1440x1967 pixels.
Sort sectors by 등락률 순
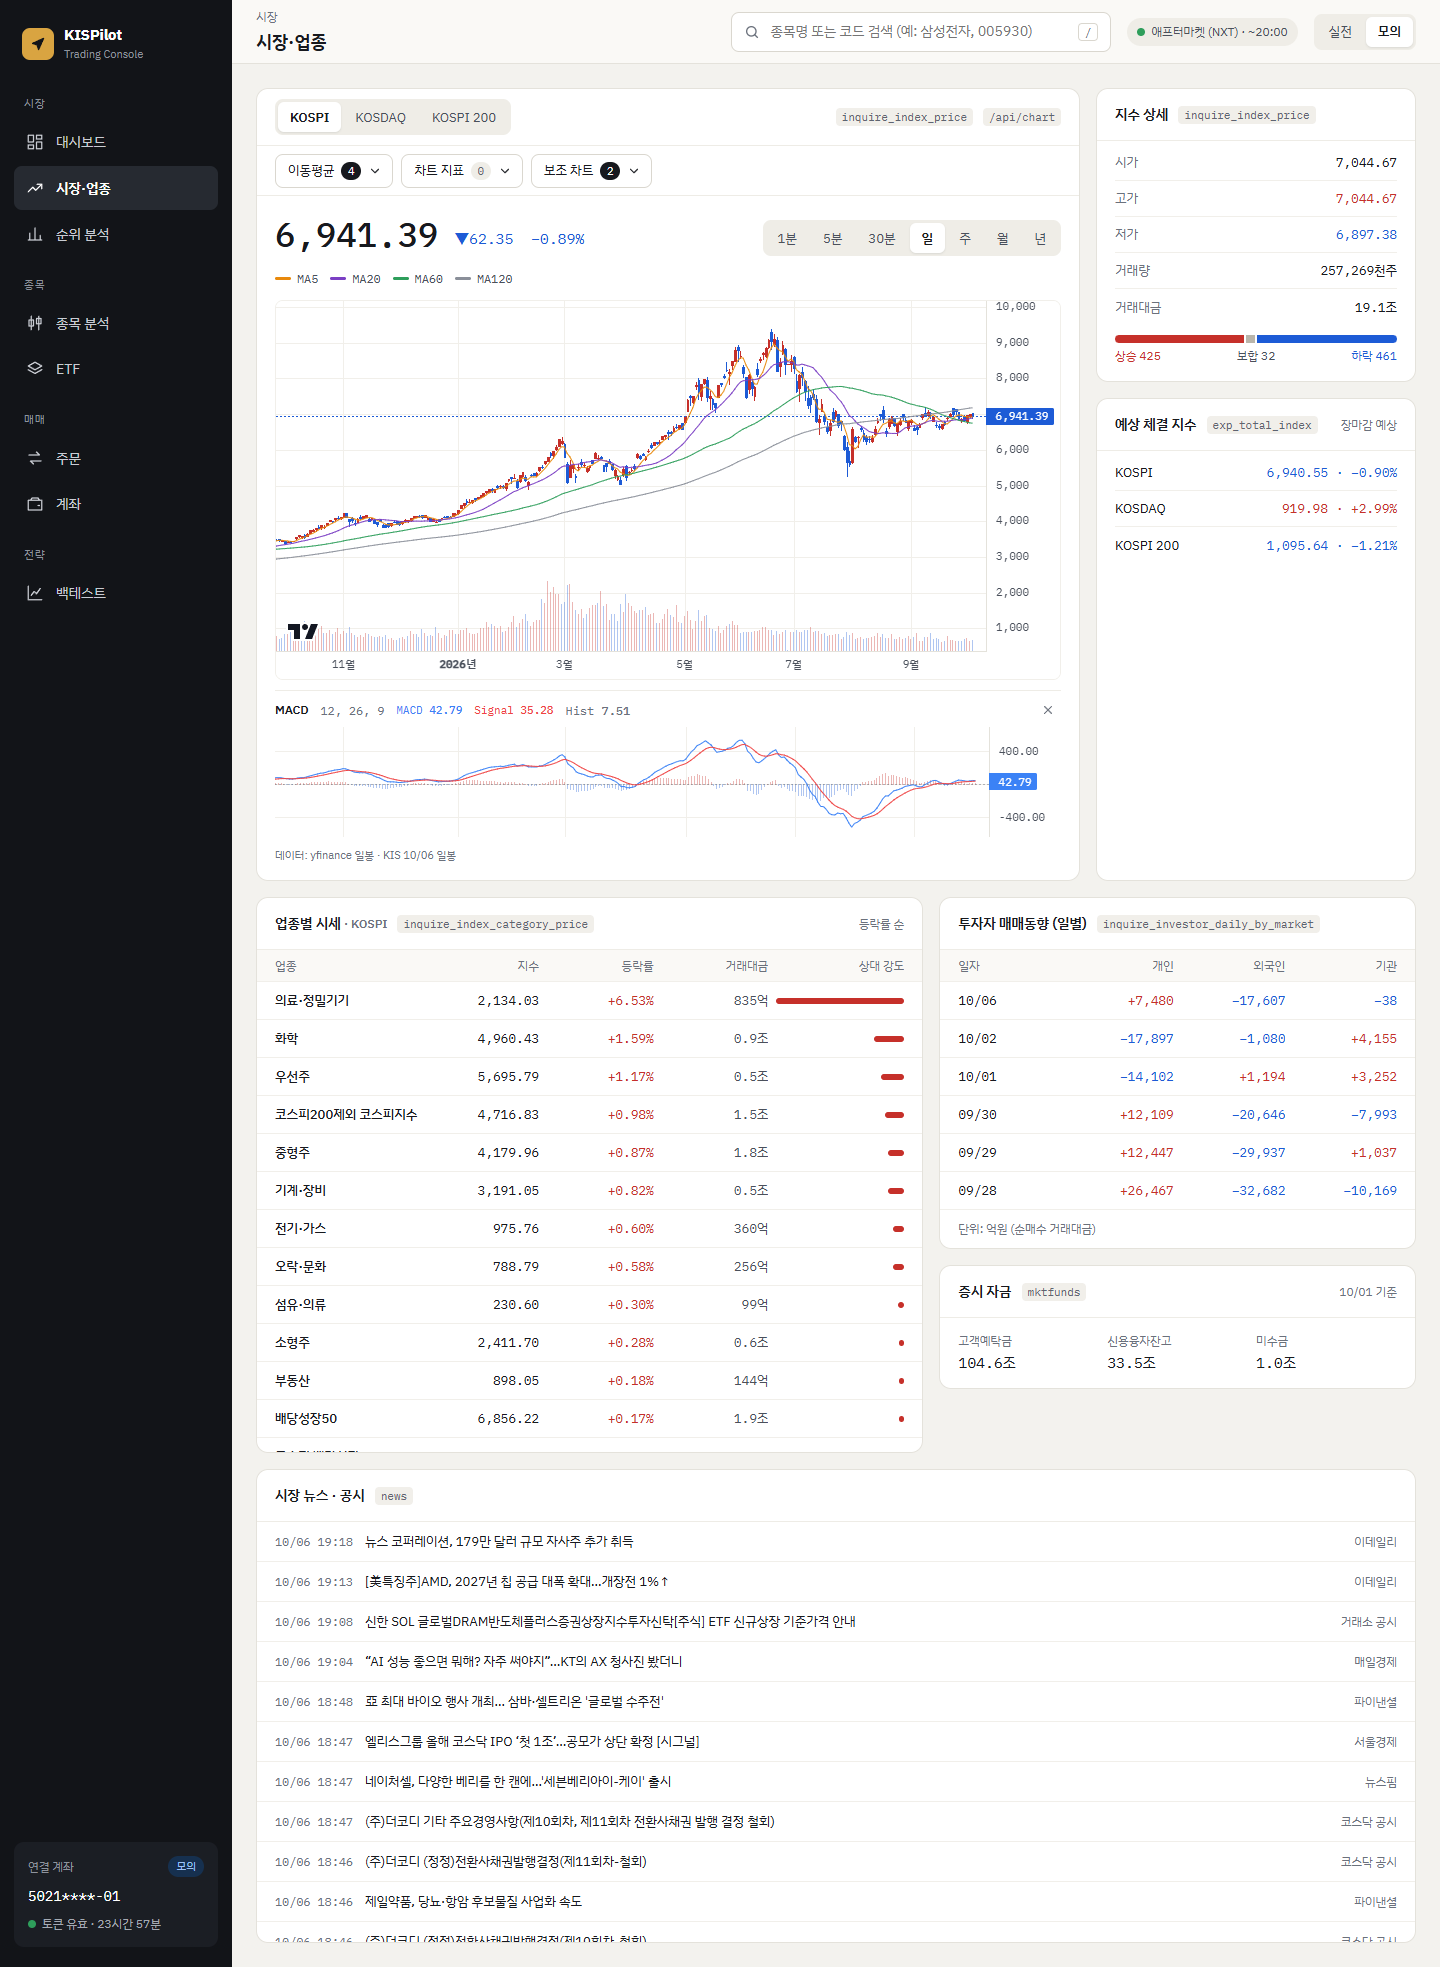(881, 925)
